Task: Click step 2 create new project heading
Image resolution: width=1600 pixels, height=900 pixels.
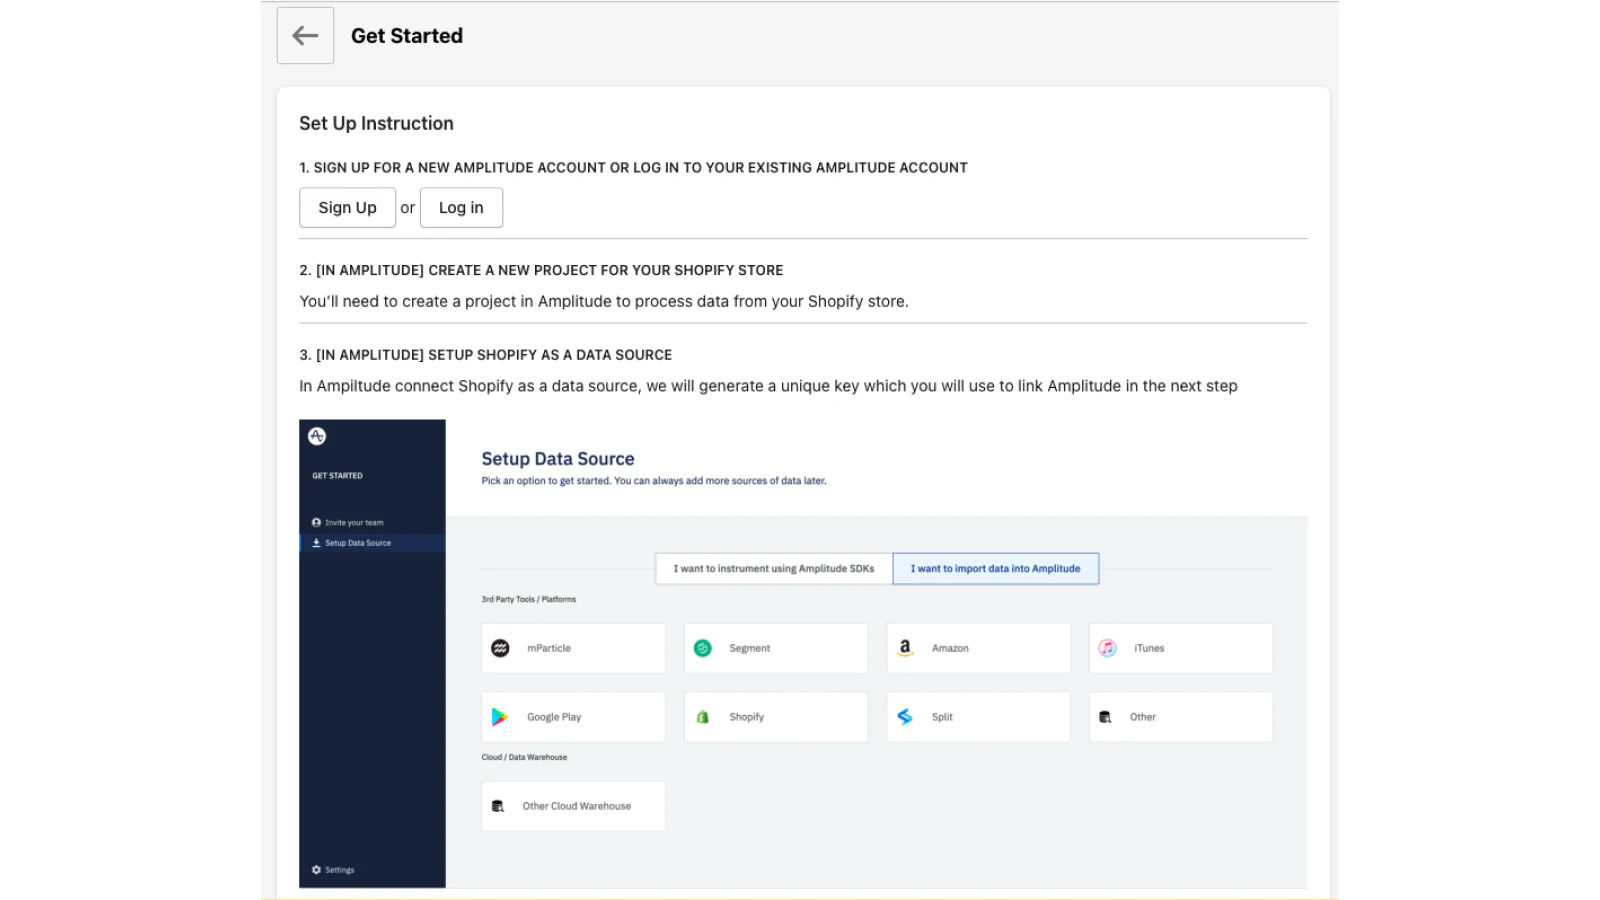Action: tap(541, 271)
